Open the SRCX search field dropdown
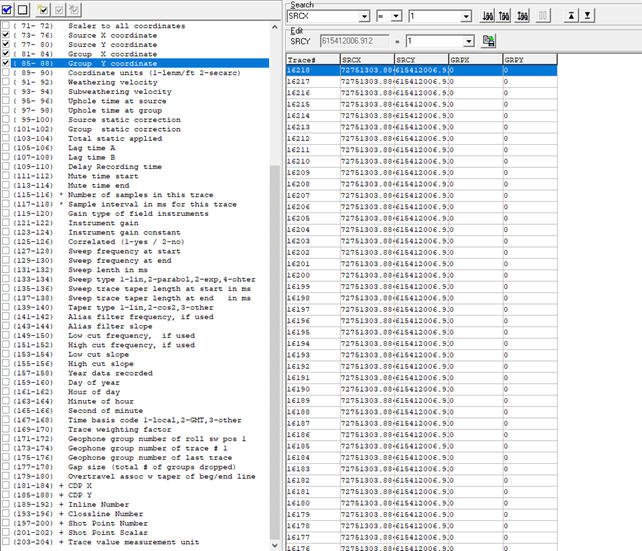Image resolution: width=642 pixels, height=551 pixels. coord(369,17)
